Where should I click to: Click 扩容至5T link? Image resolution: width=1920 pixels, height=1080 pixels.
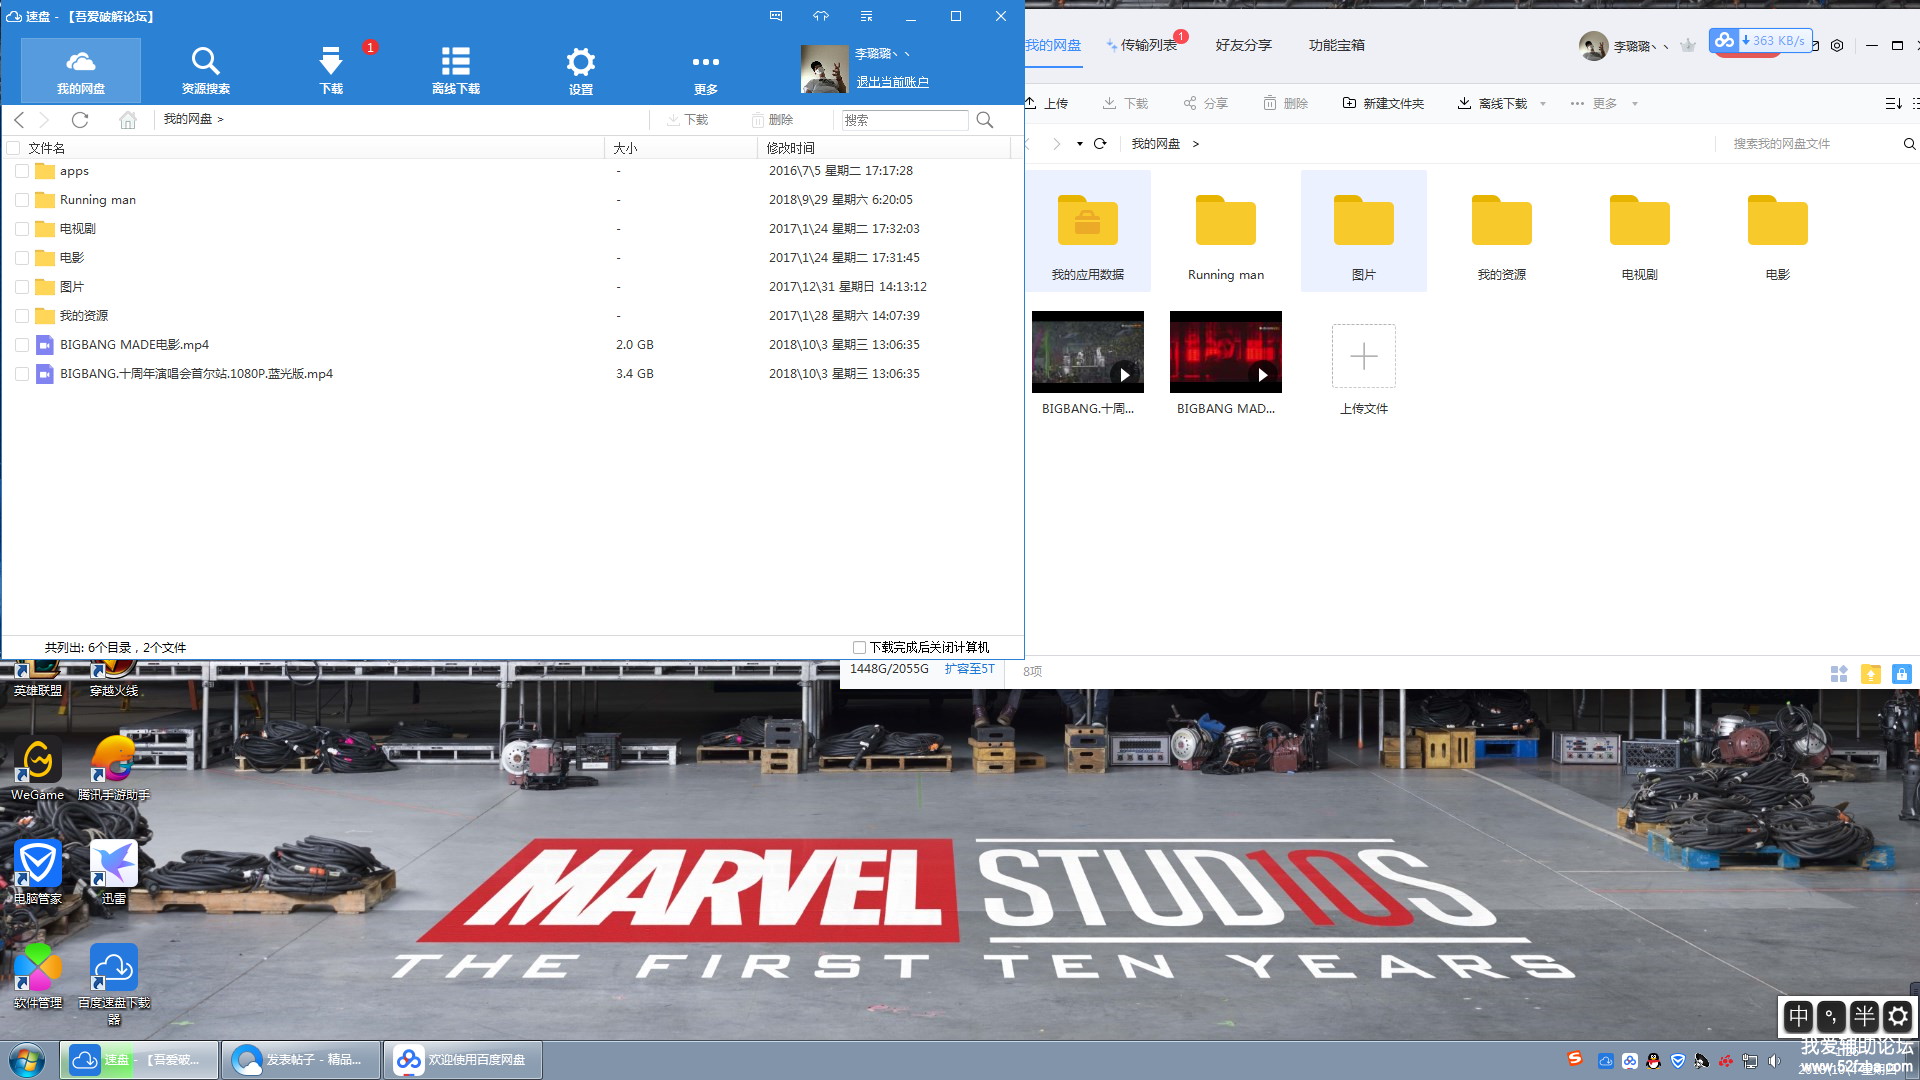(970, 669)
